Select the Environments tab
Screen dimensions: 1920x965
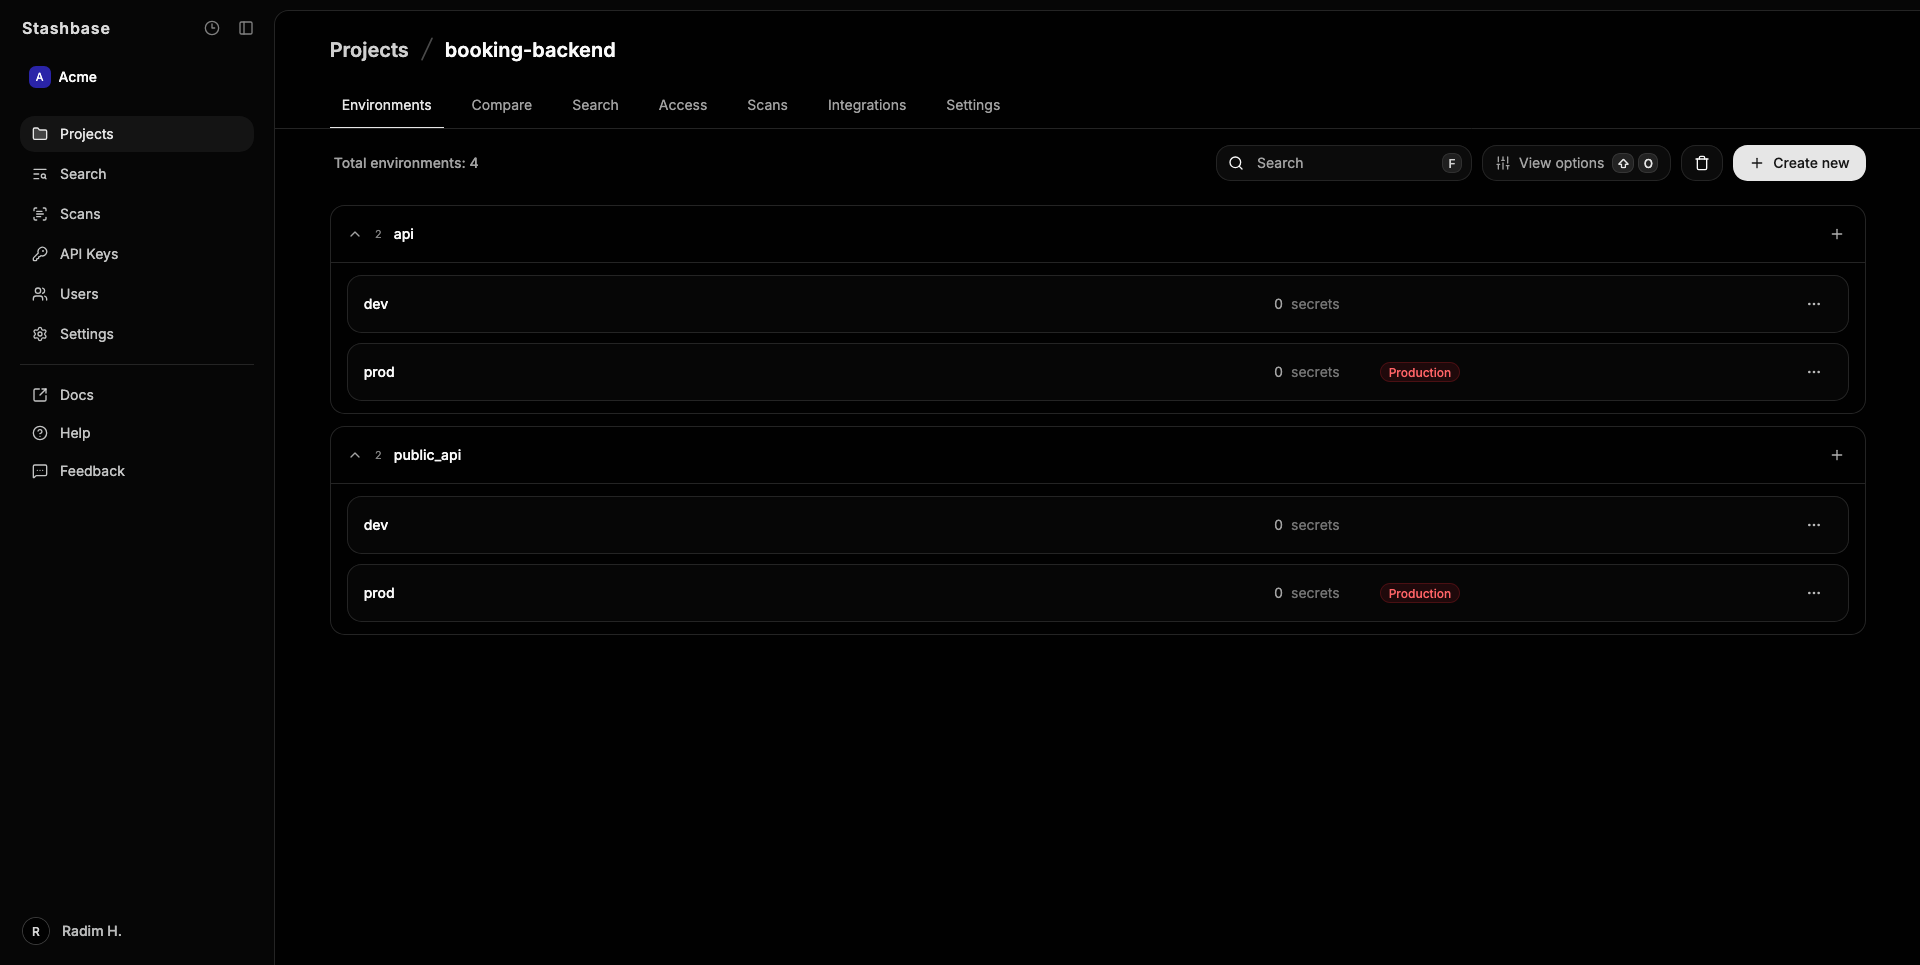pyautogui.click(x=387, y=105)
